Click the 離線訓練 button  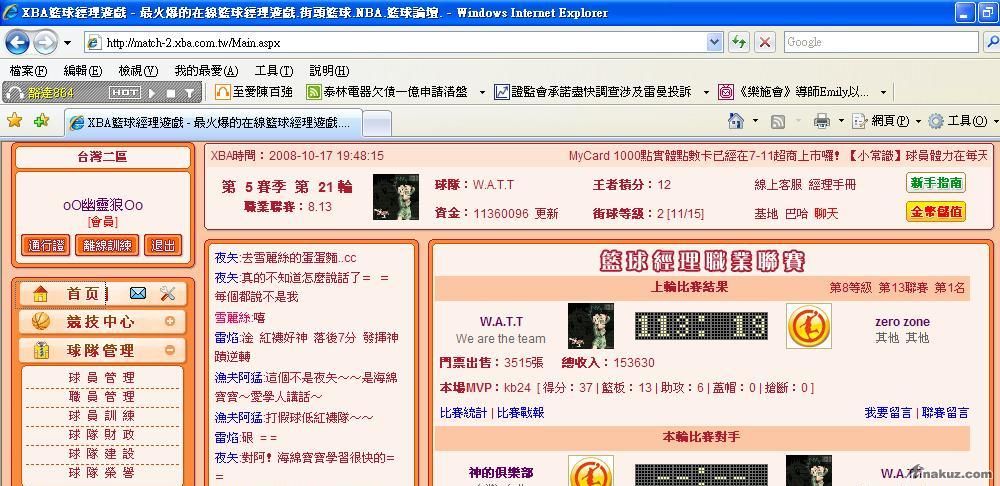pos(107,246)
